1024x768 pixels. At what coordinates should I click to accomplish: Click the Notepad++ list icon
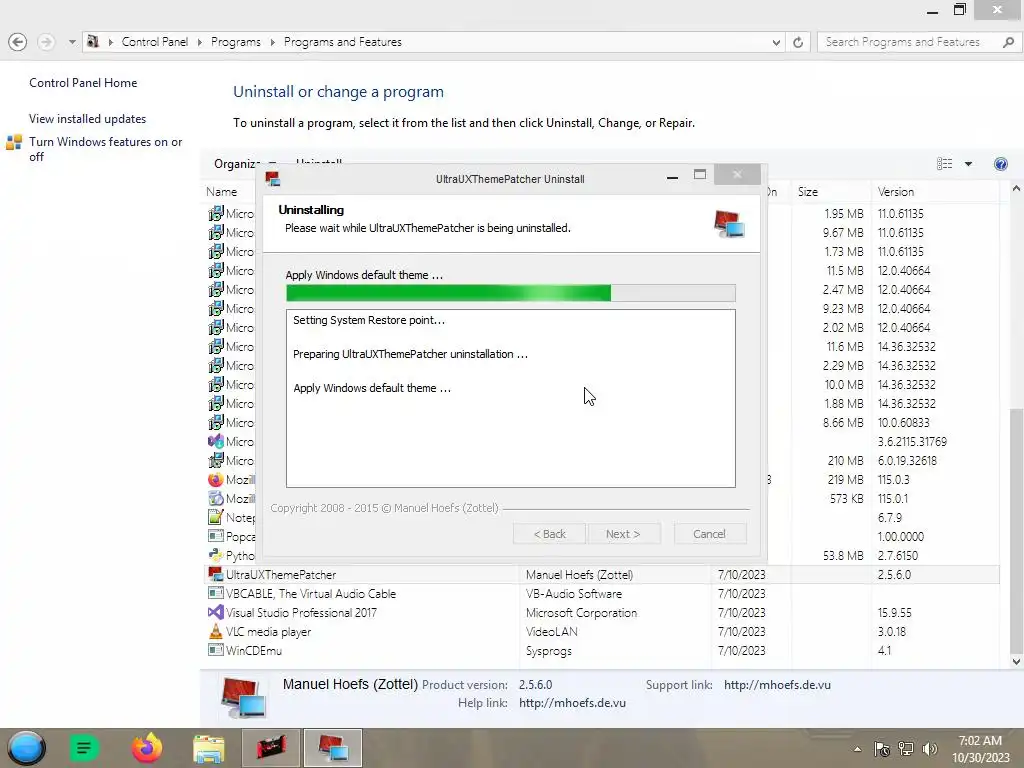[x=216, y=517]
